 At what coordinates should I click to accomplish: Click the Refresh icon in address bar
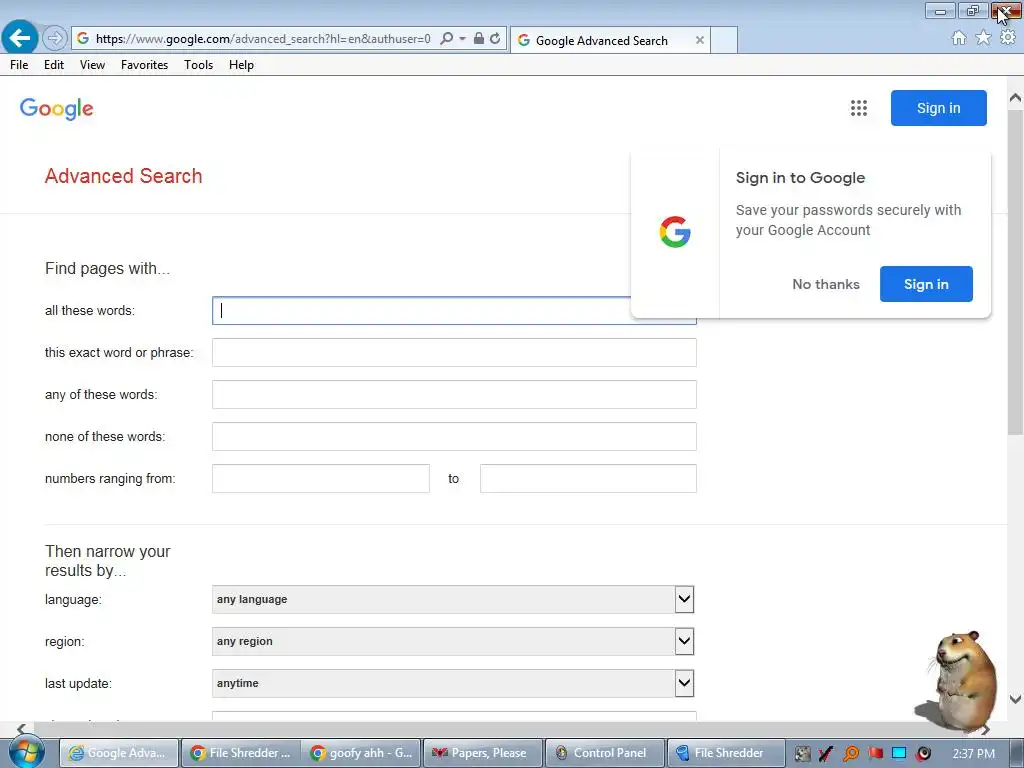click(495, 39)
